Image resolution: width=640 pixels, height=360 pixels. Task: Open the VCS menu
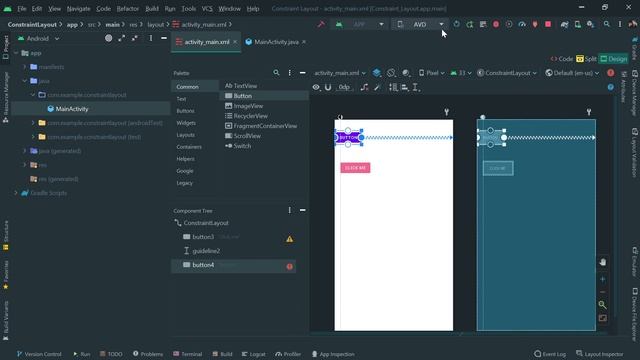[207, 9]
